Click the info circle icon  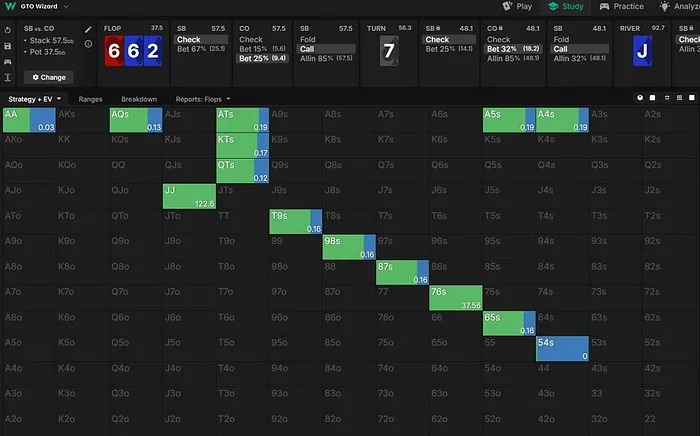click(x=89, y=44)
